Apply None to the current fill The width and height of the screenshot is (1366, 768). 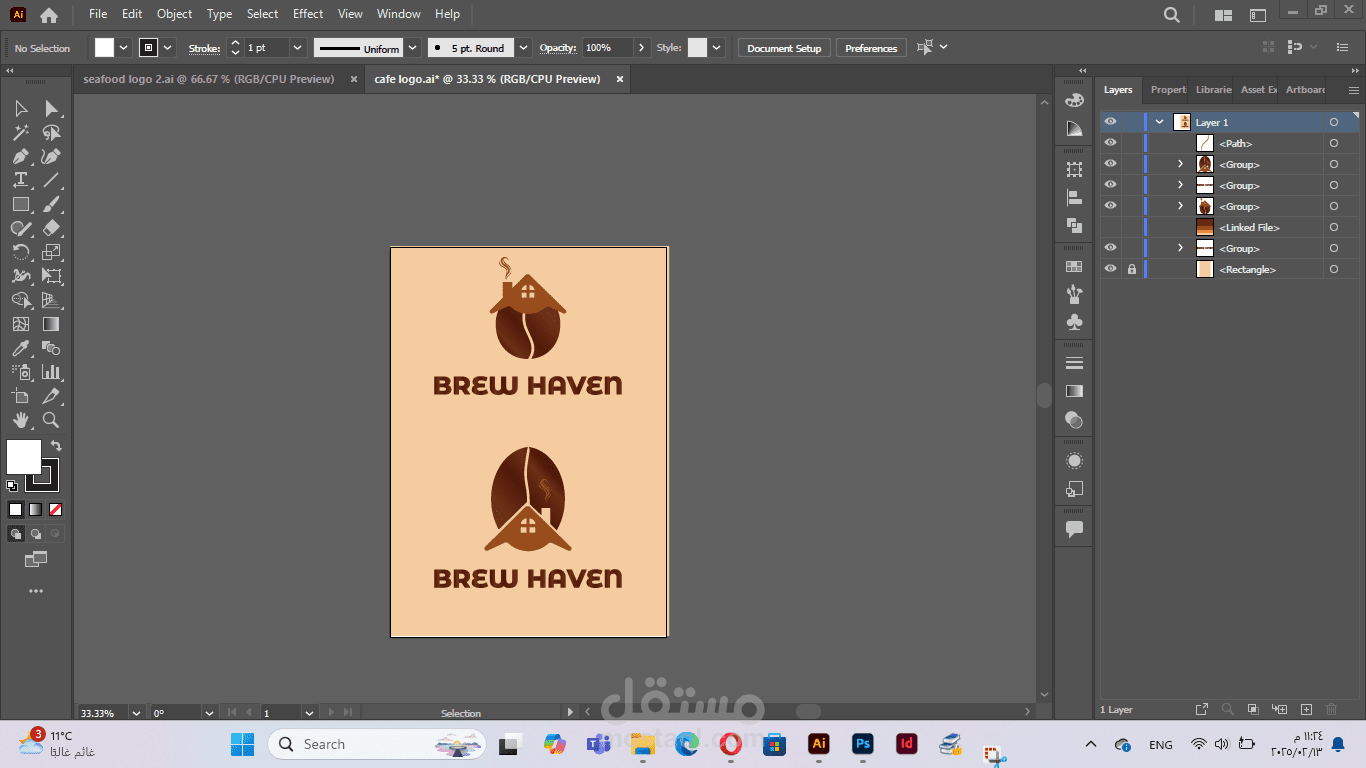pos(56,509)
